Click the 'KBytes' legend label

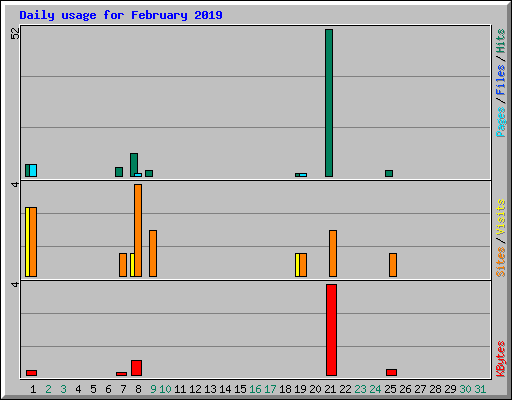500,359
